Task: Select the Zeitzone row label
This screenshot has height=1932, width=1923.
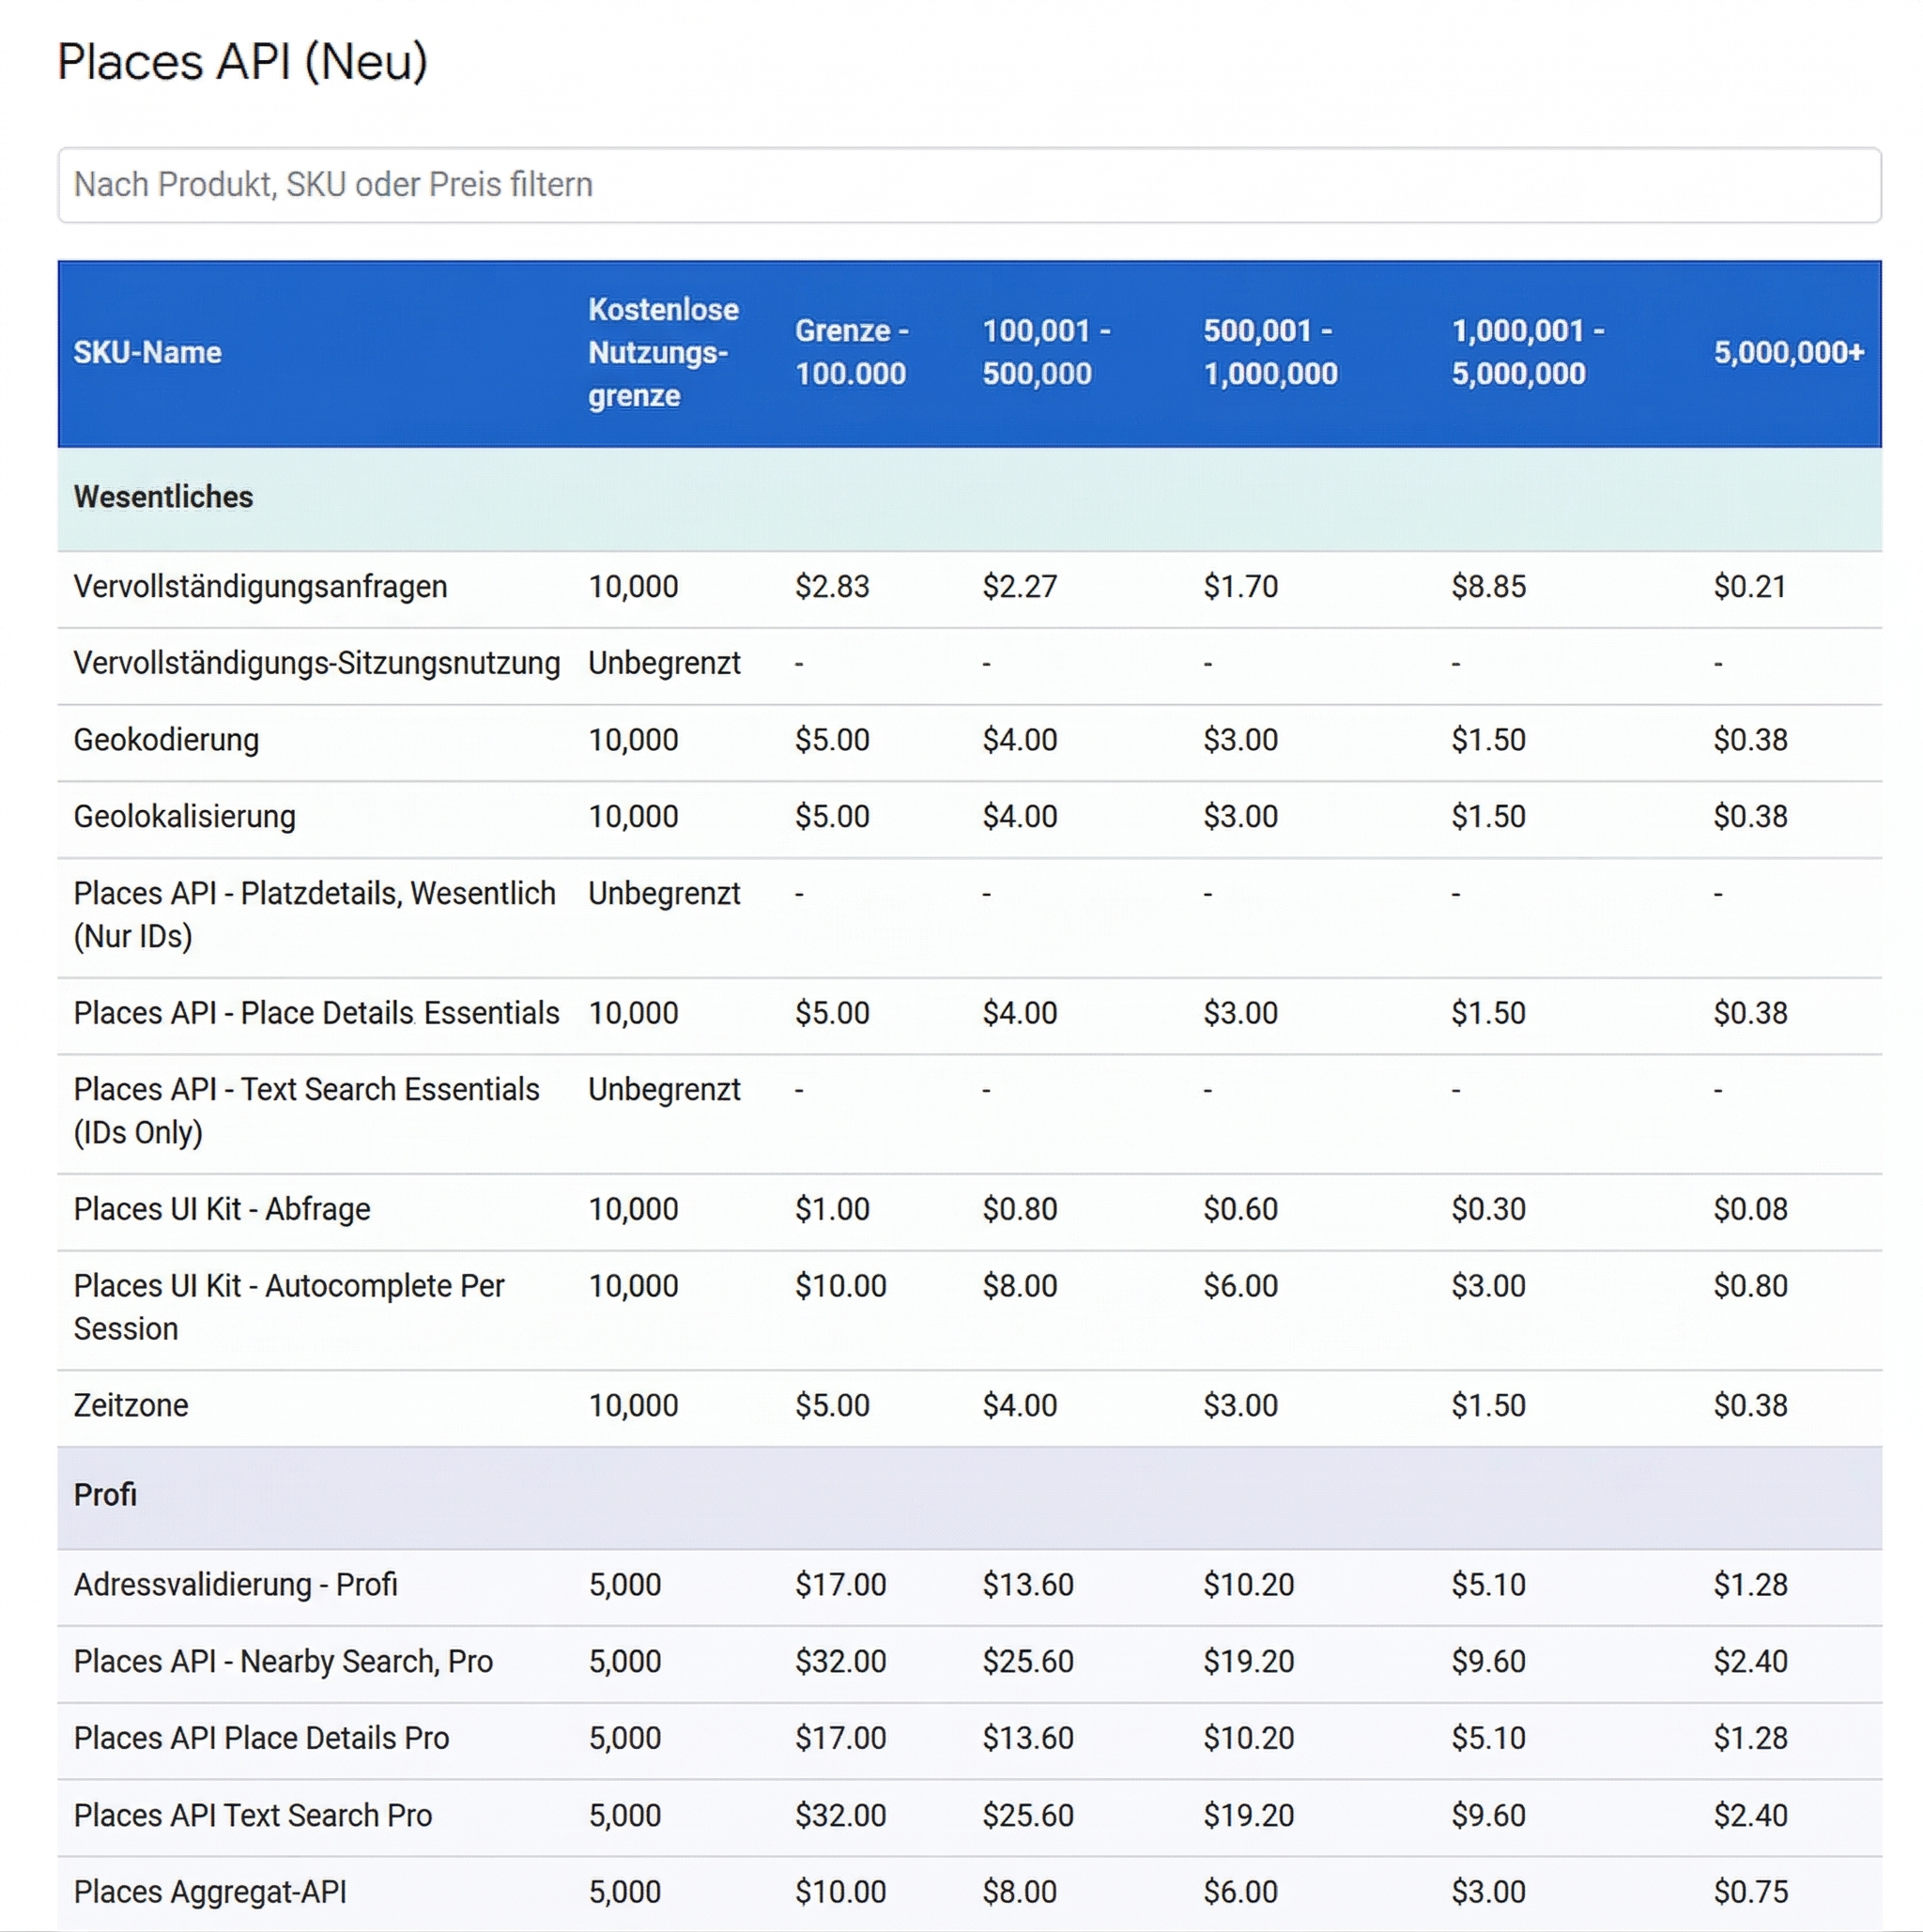Action: (x=130, y=1404)
